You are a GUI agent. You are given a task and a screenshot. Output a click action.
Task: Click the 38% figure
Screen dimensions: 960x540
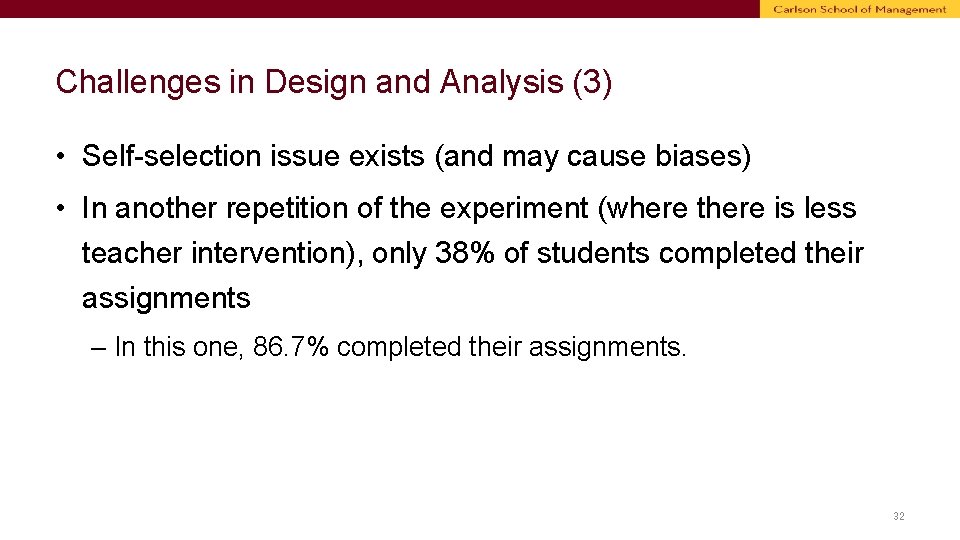click(x=464, y=253)
